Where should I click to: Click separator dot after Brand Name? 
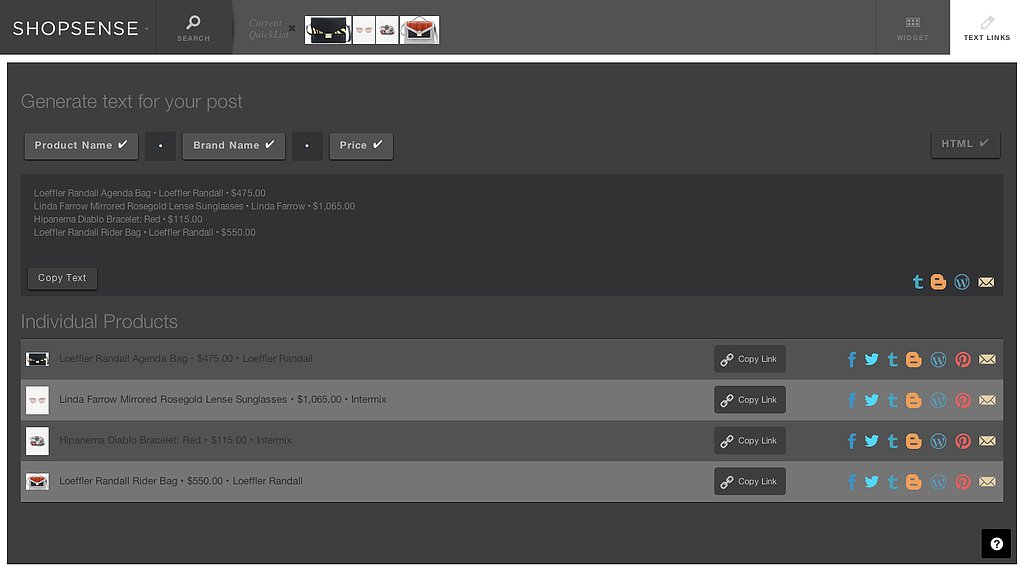click(x=307, y=146)
